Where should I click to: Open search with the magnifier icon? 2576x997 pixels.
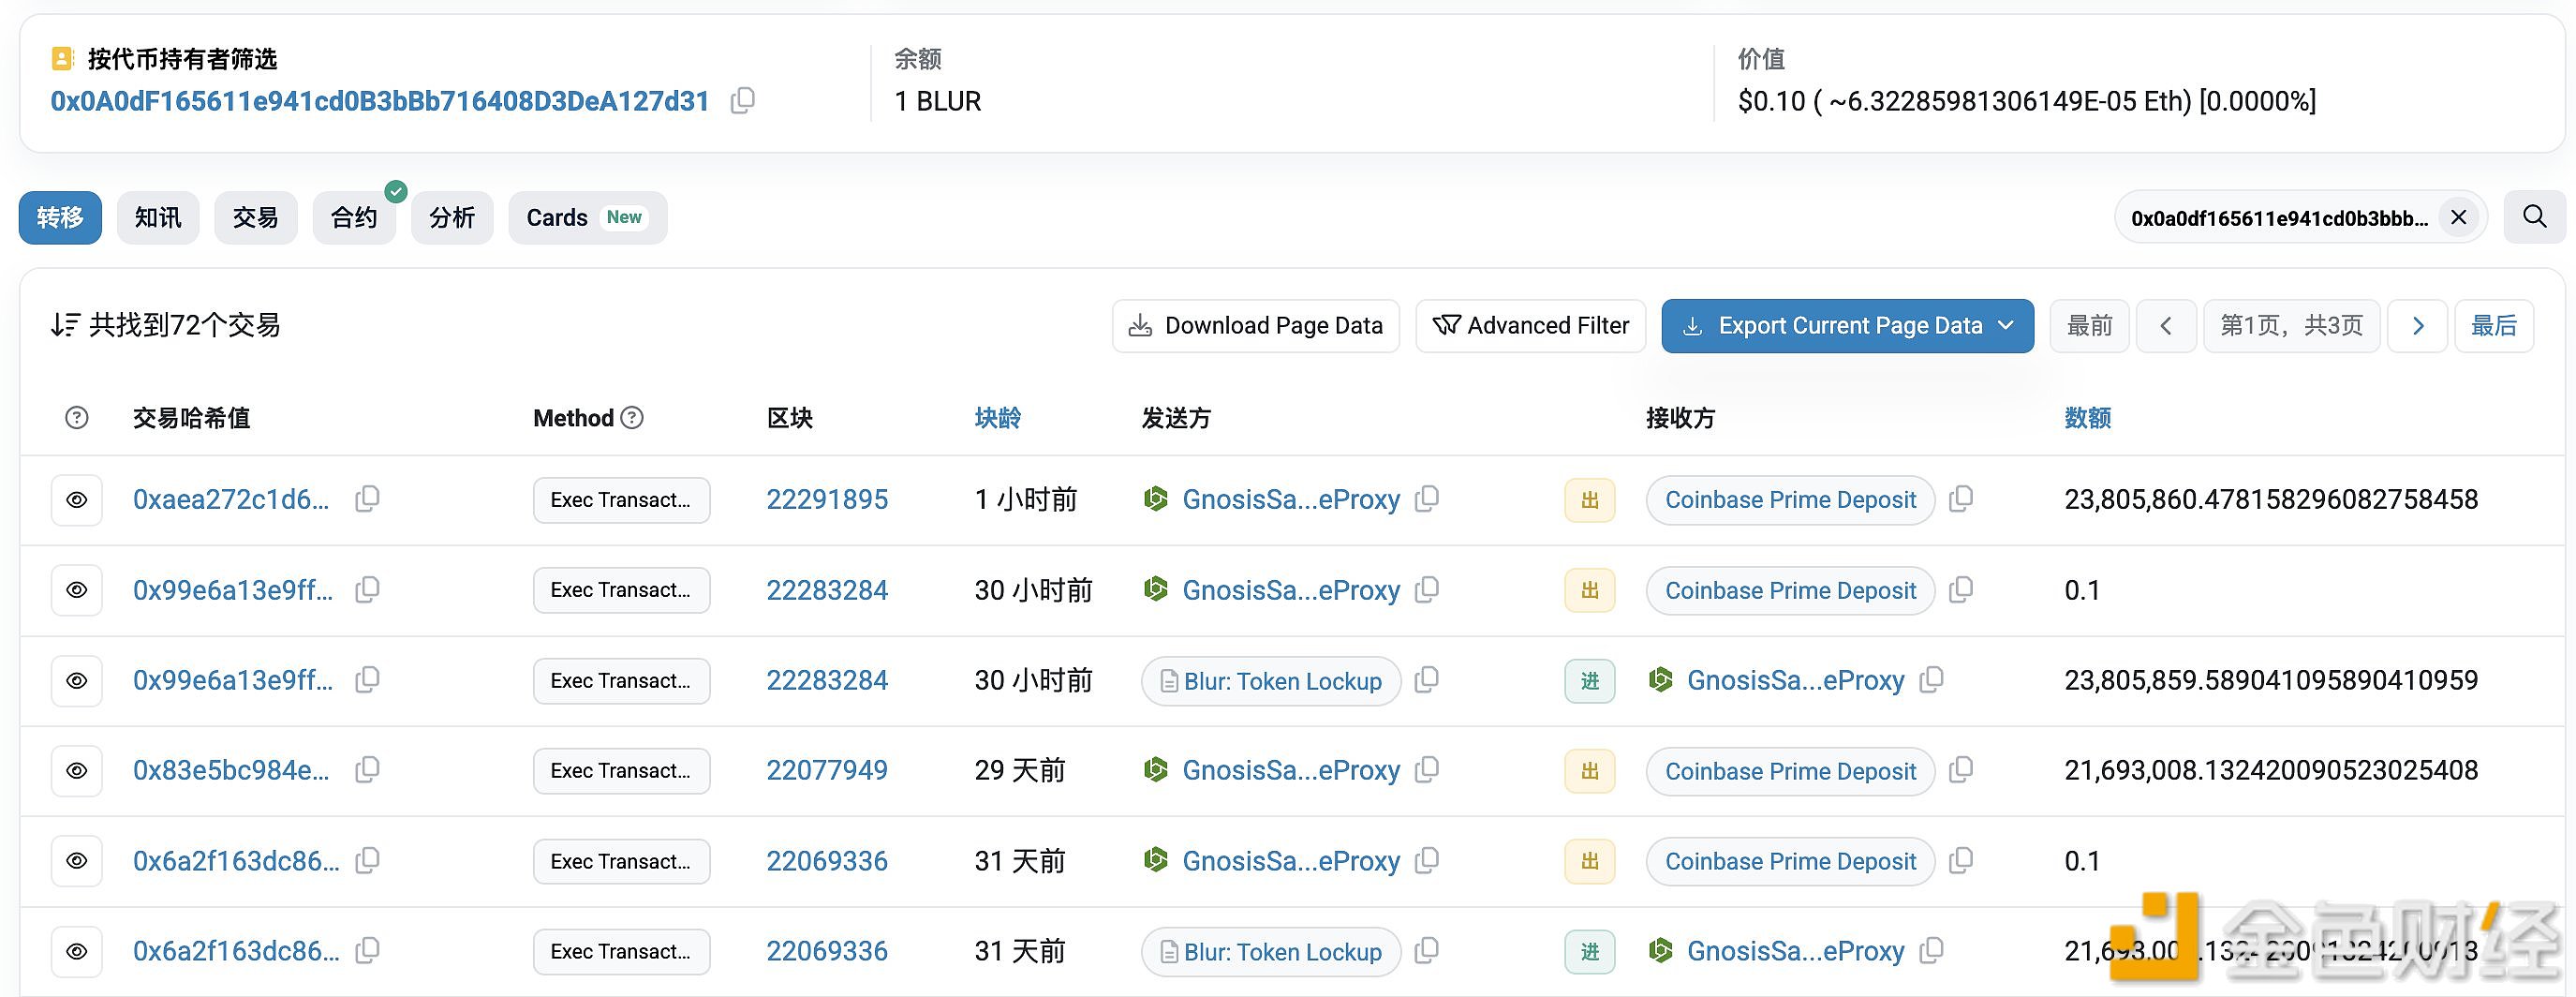click(x=2533, y=216)
